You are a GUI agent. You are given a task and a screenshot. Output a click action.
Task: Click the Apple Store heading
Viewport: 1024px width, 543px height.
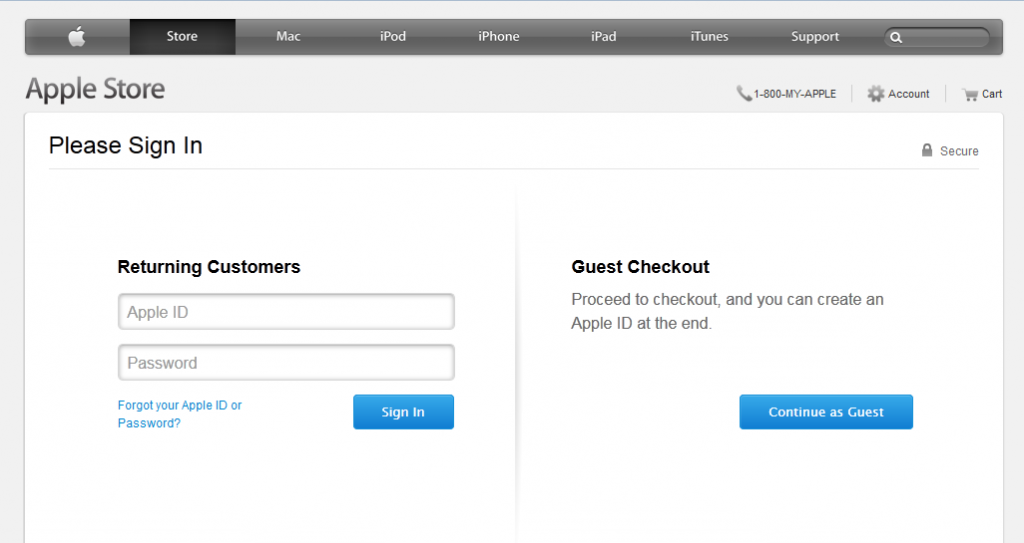(95, 90)
